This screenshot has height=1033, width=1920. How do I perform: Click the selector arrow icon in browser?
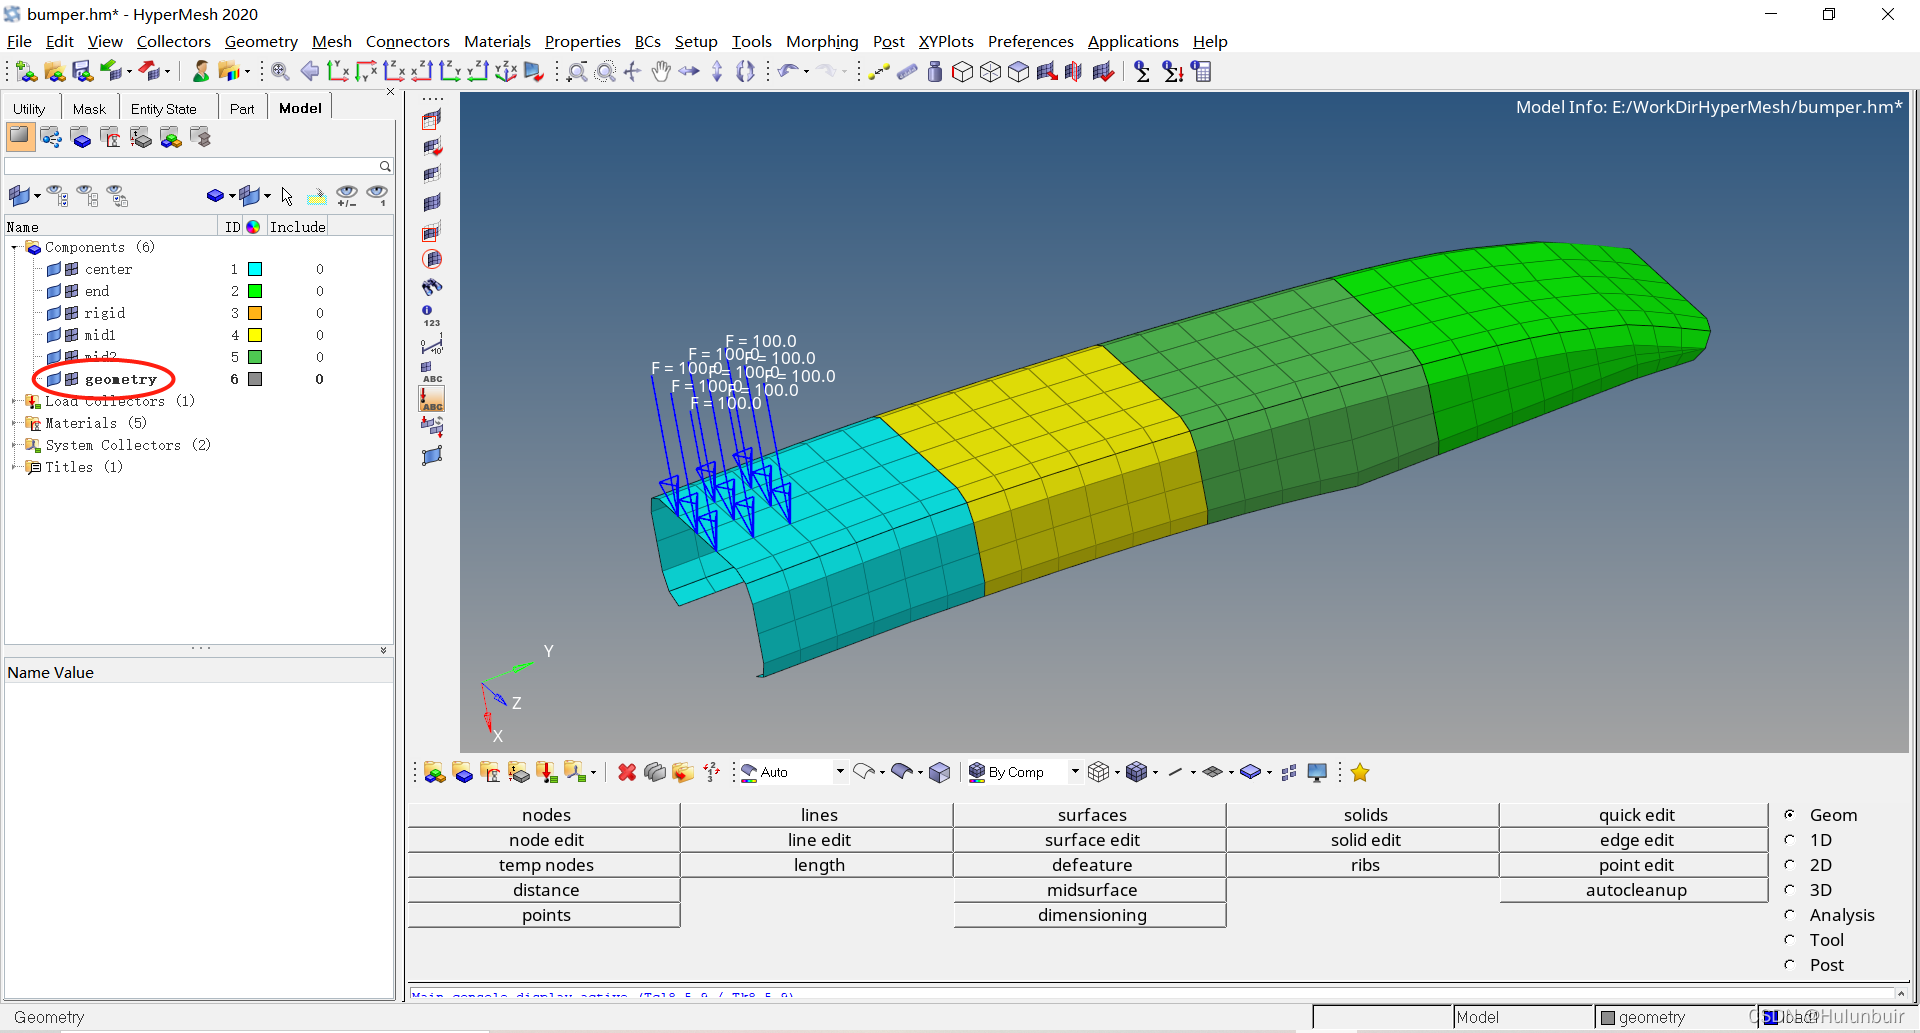click(287, 196)
